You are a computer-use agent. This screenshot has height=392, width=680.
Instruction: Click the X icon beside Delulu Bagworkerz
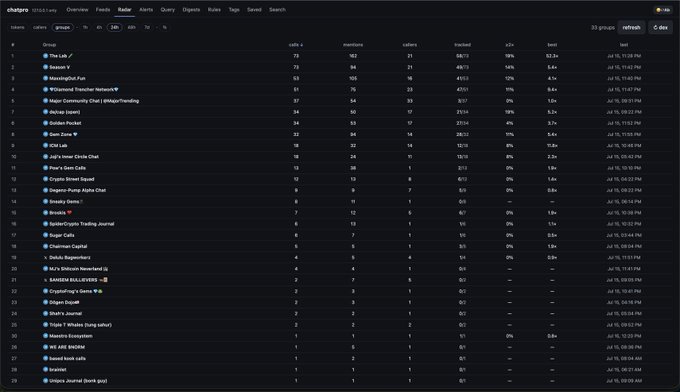tap(45, 258)
